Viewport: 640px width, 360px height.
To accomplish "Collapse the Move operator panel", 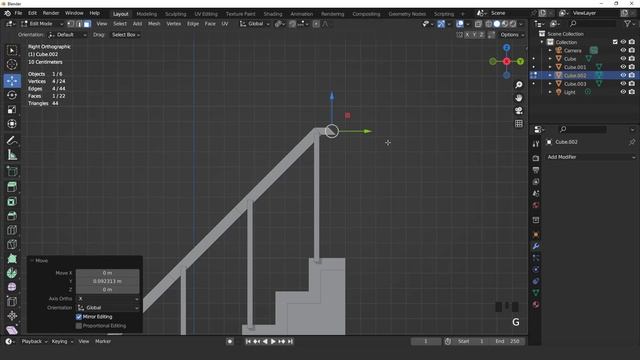I will pos(32,260).
